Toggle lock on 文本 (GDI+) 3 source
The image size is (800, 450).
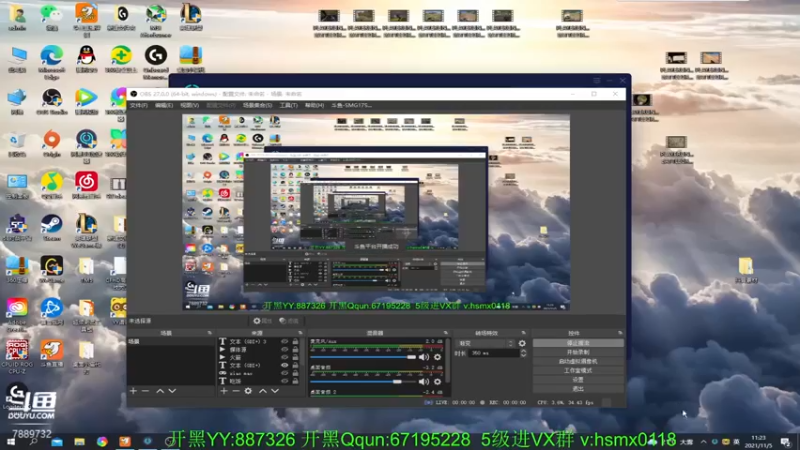point(295,342)
